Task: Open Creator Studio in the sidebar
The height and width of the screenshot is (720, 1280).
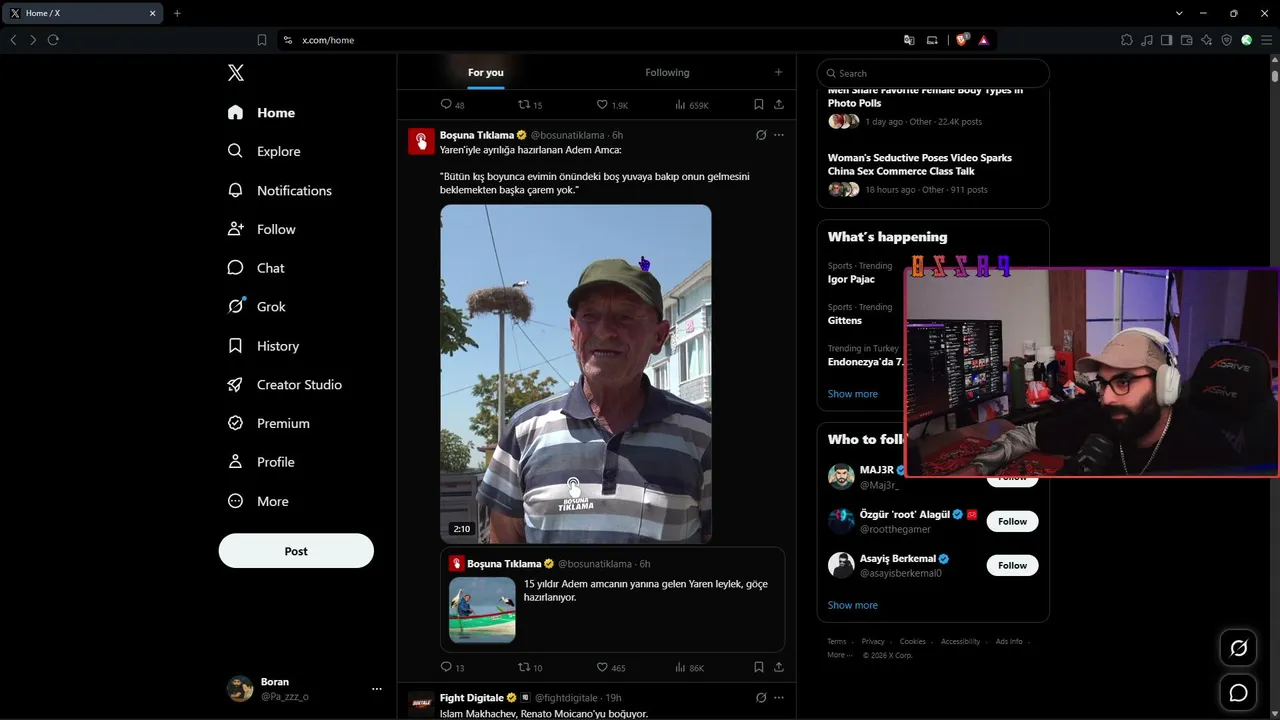Action: (284, 385)
